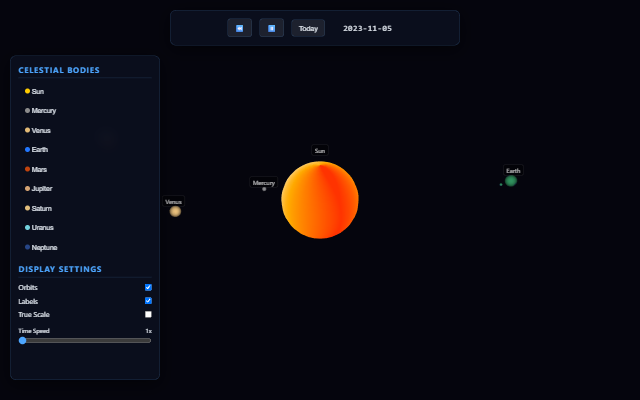Click the Venus label tag in the viewport
640x400 pixels.
point(173,202)
